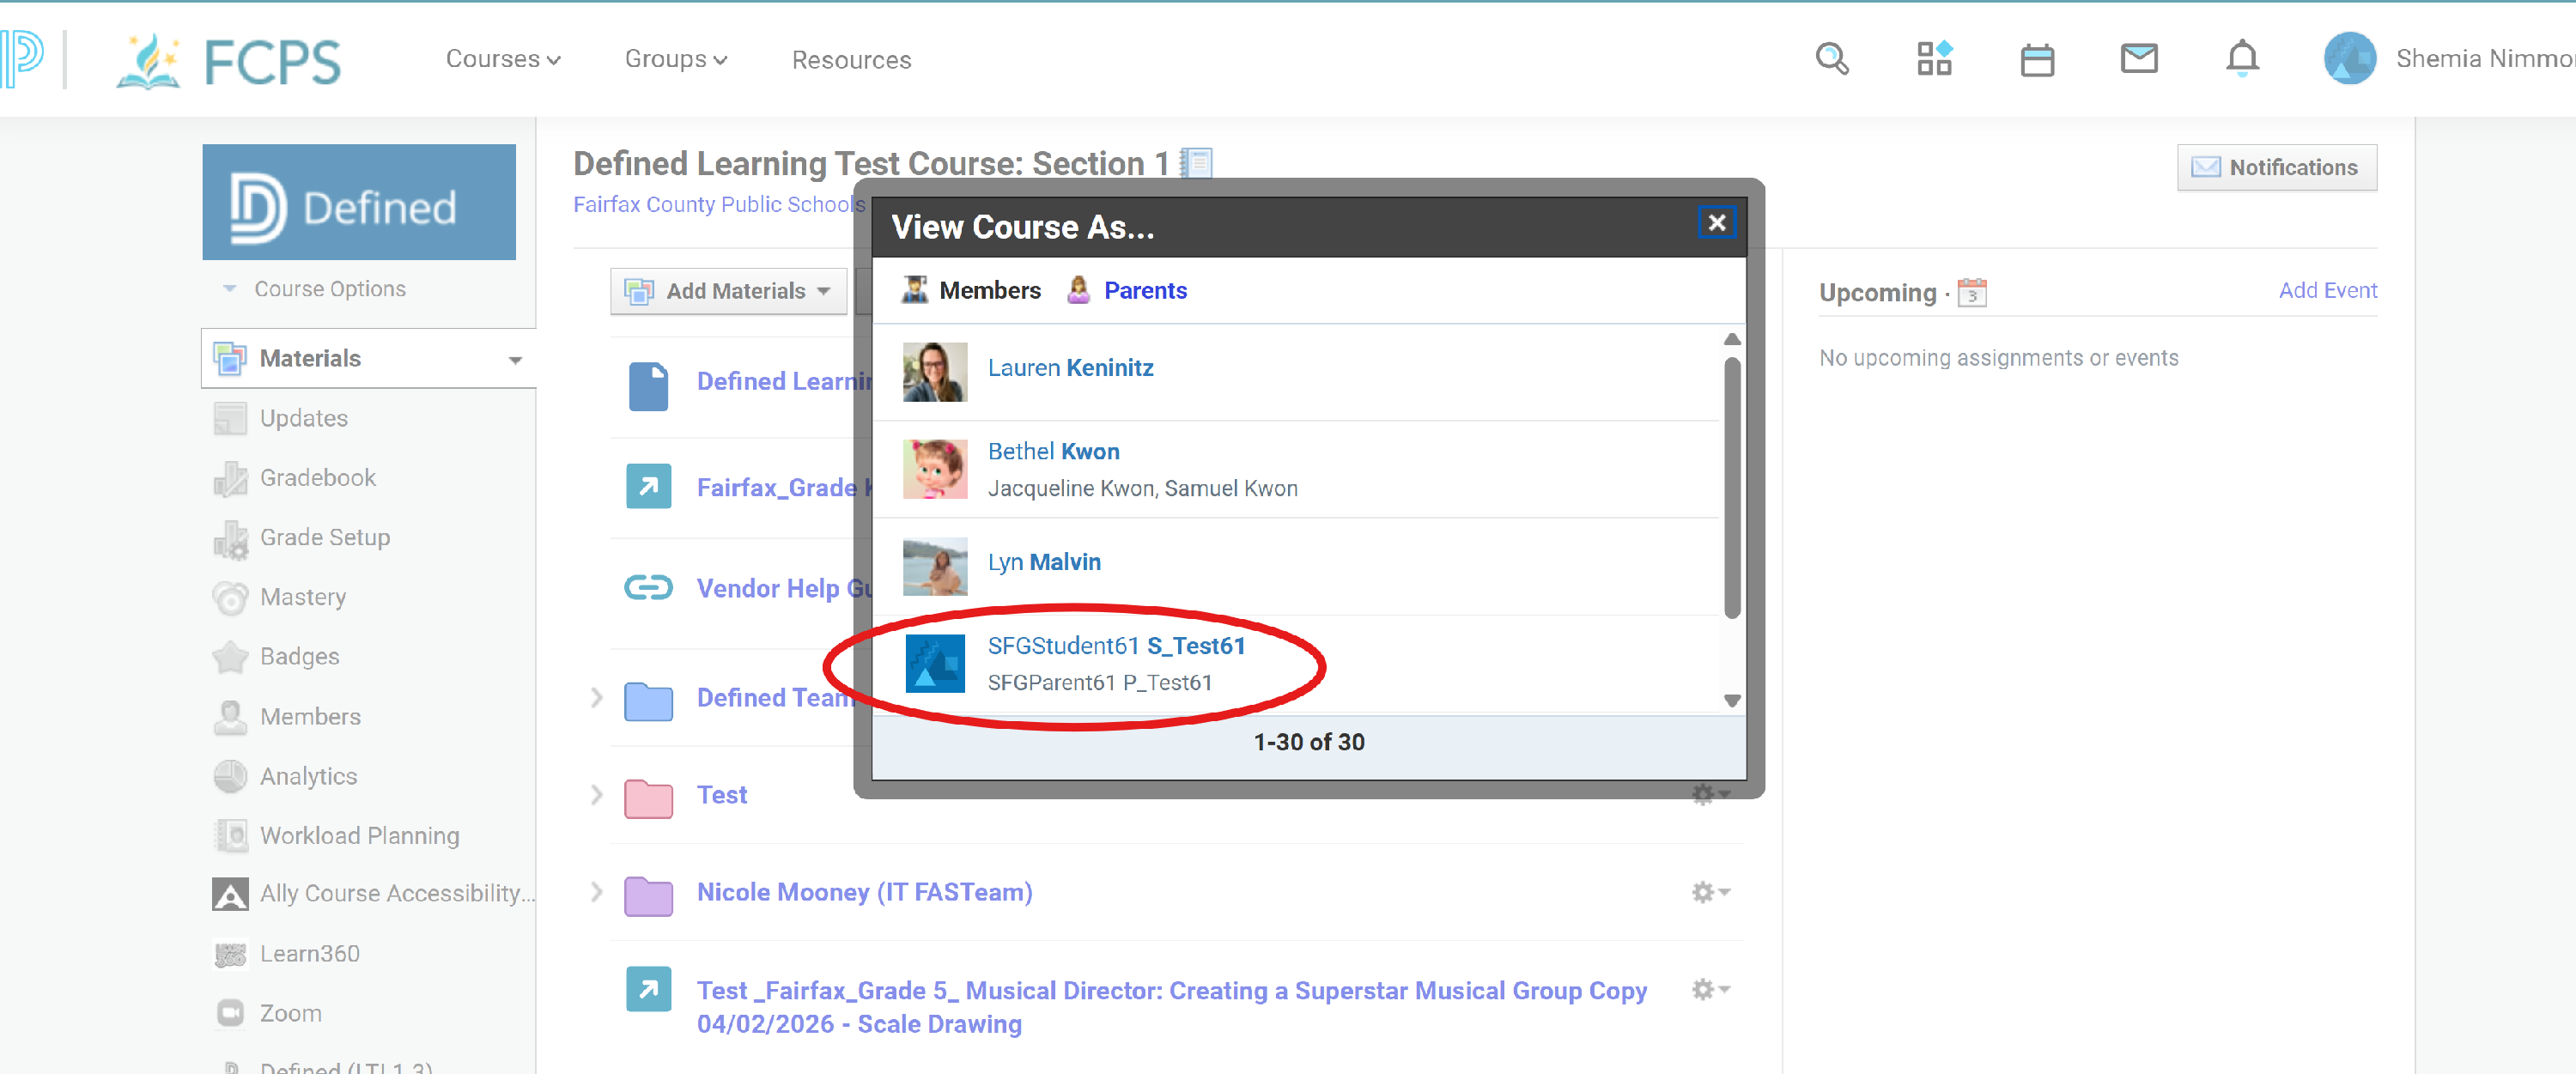Open Ally Course Accessibility report
Viewport: 2576px width, 1074px height.
397,893
